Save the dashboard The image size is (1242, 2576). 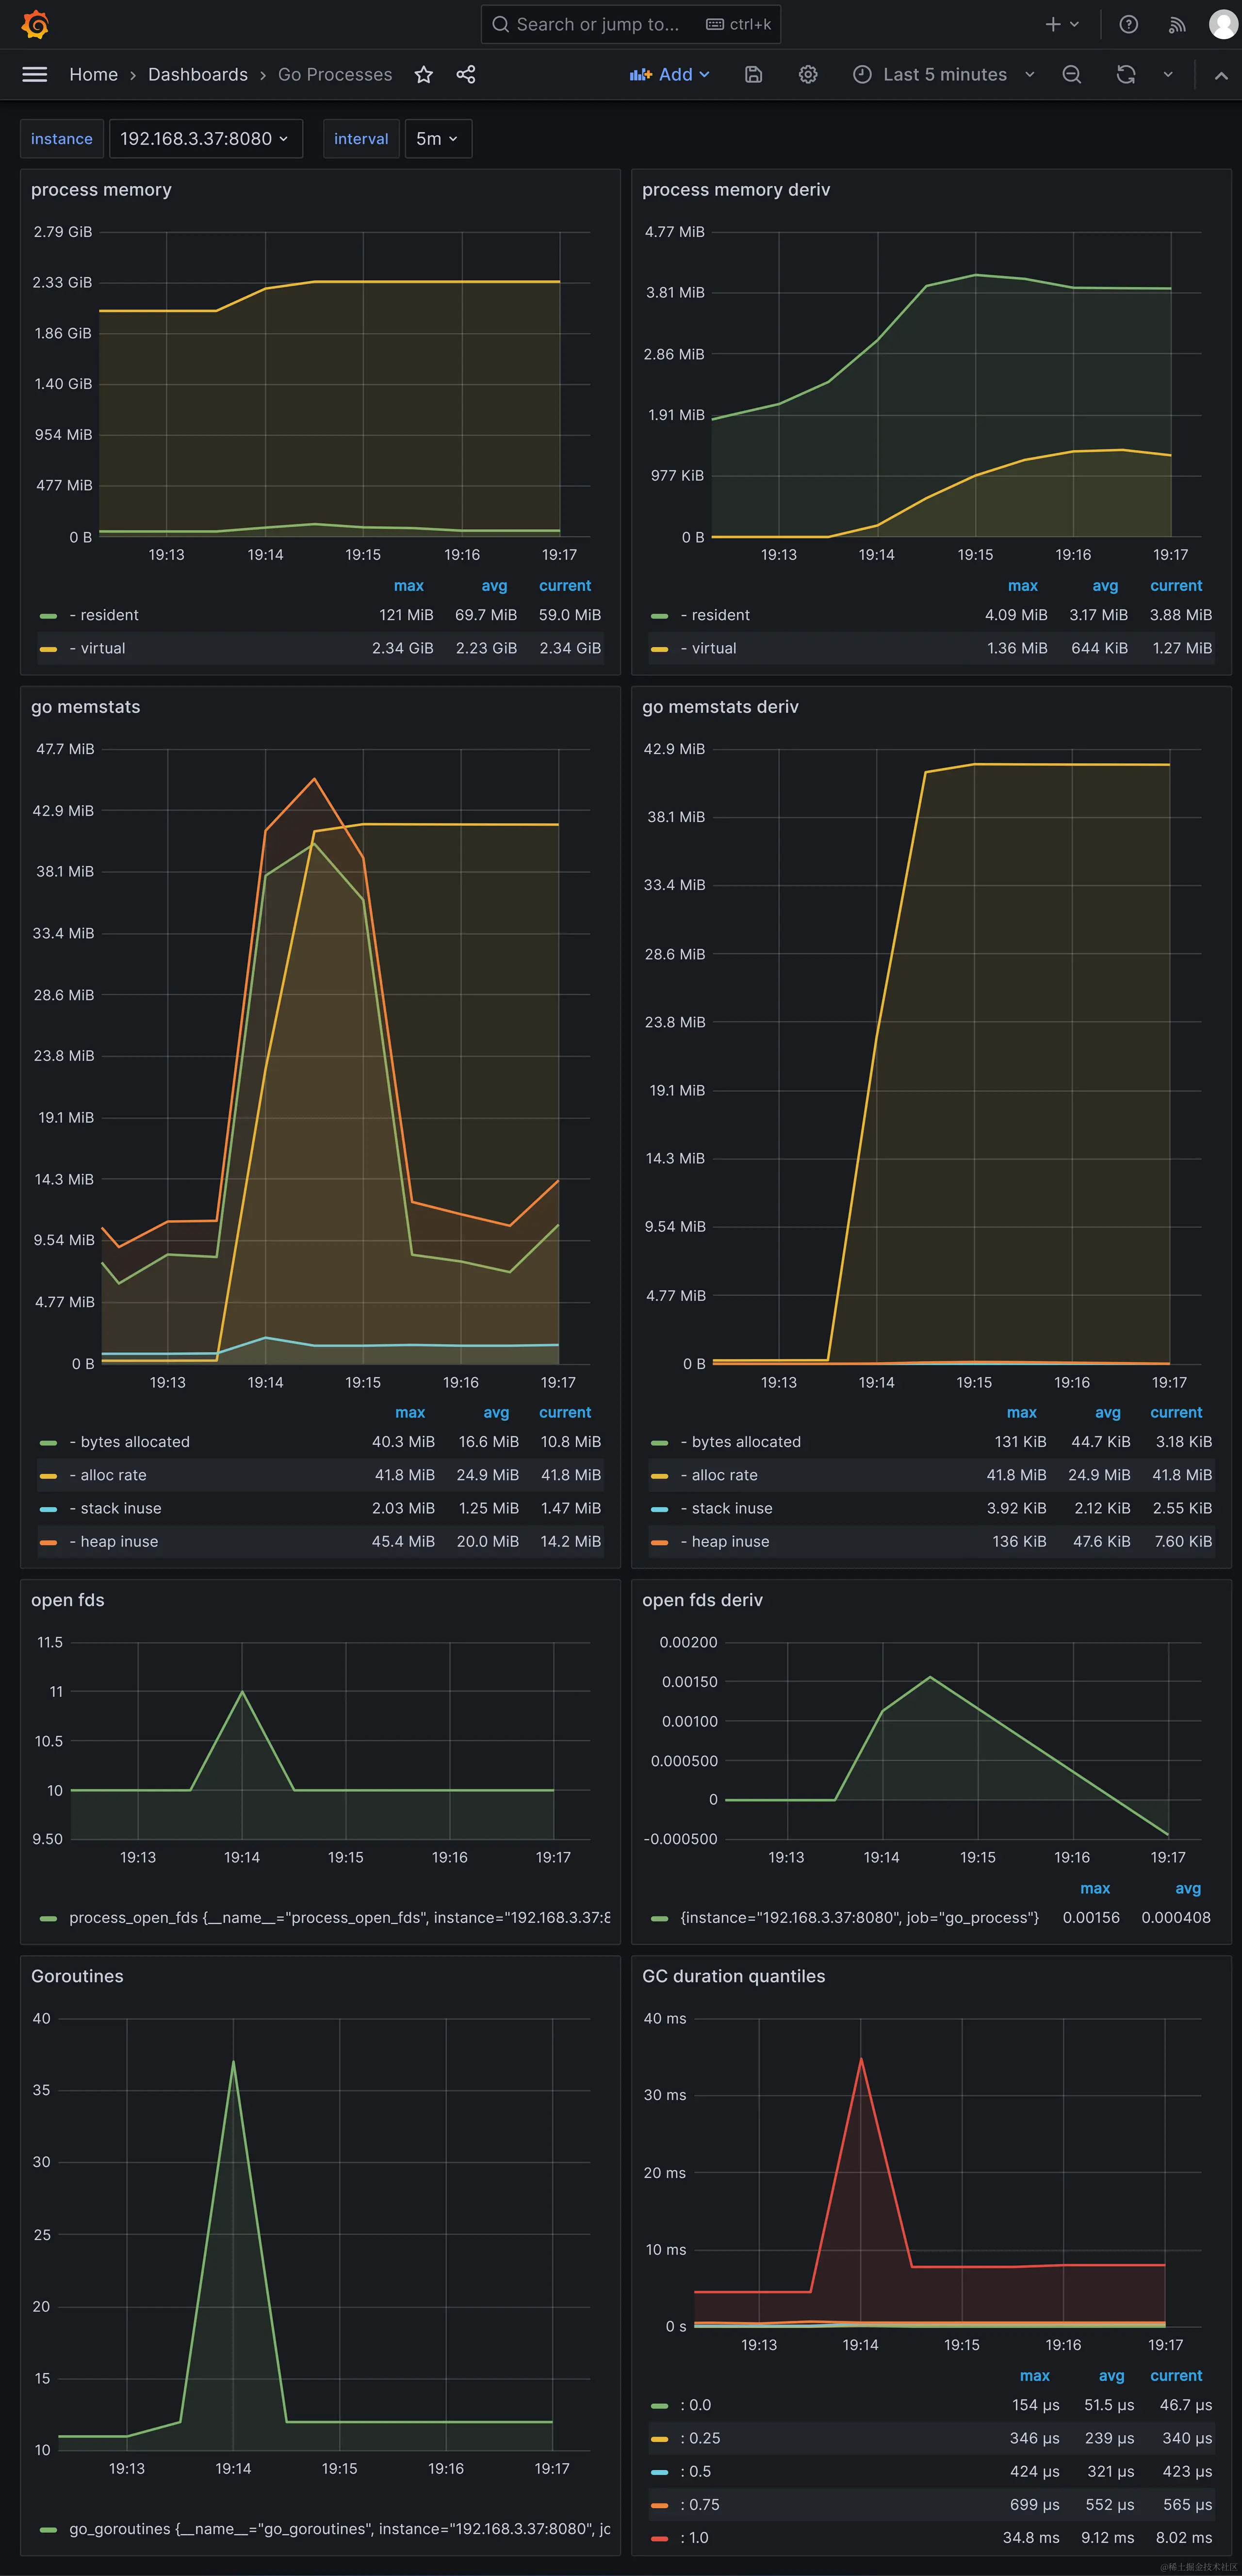coord(753,74)
